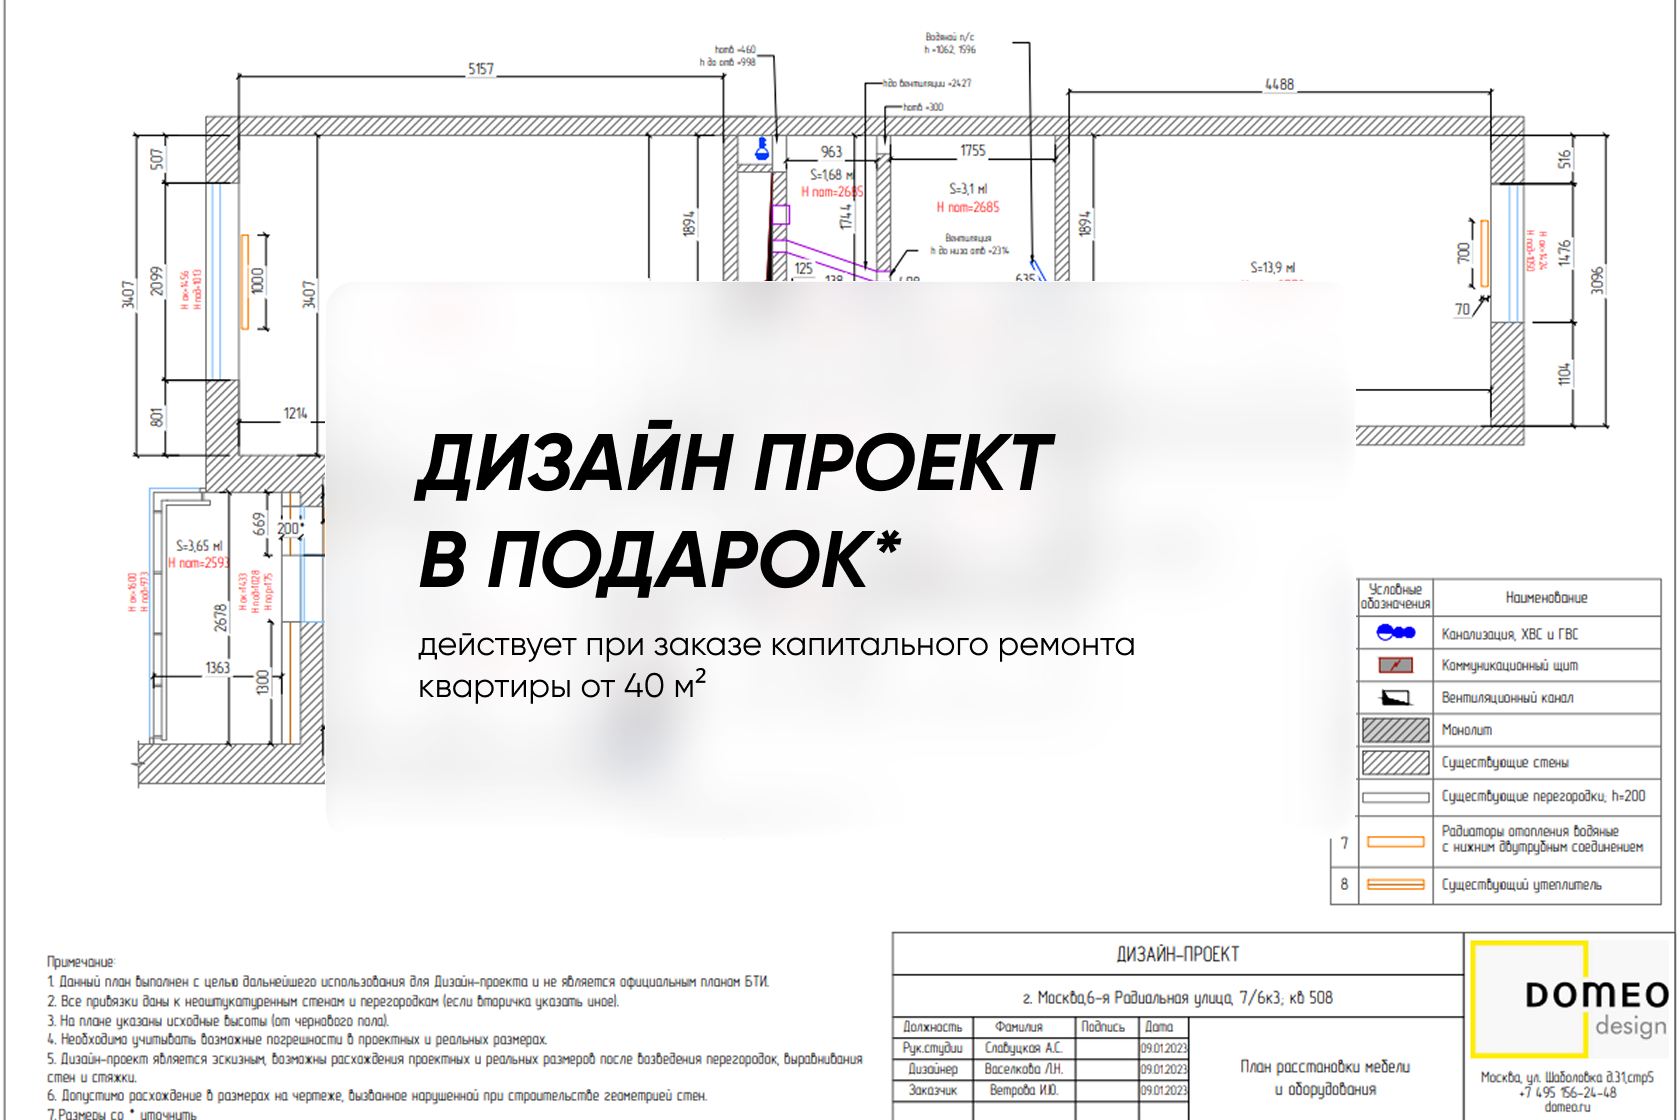Click the blue sewage and water legend icon
The image size is (1680, 1120).
click(x=1395, y=632)
